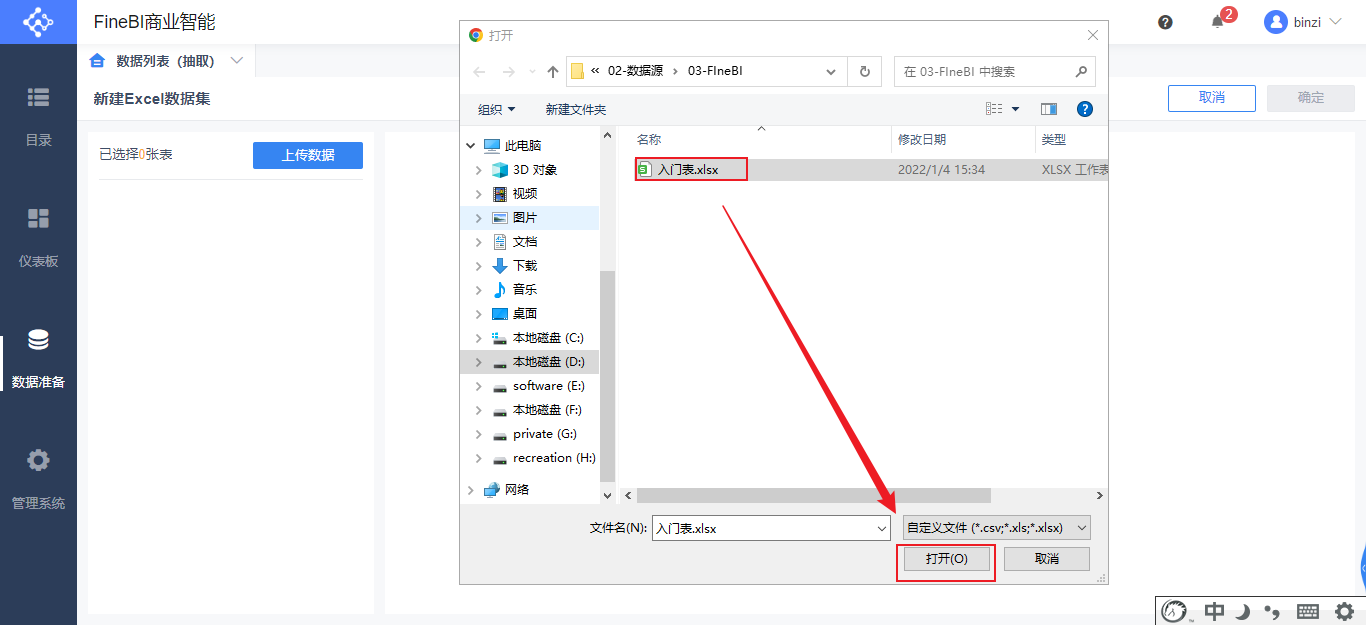Screen dimensions: 1366x625
Task: Click the 打开(O) button
Action: 946,559
